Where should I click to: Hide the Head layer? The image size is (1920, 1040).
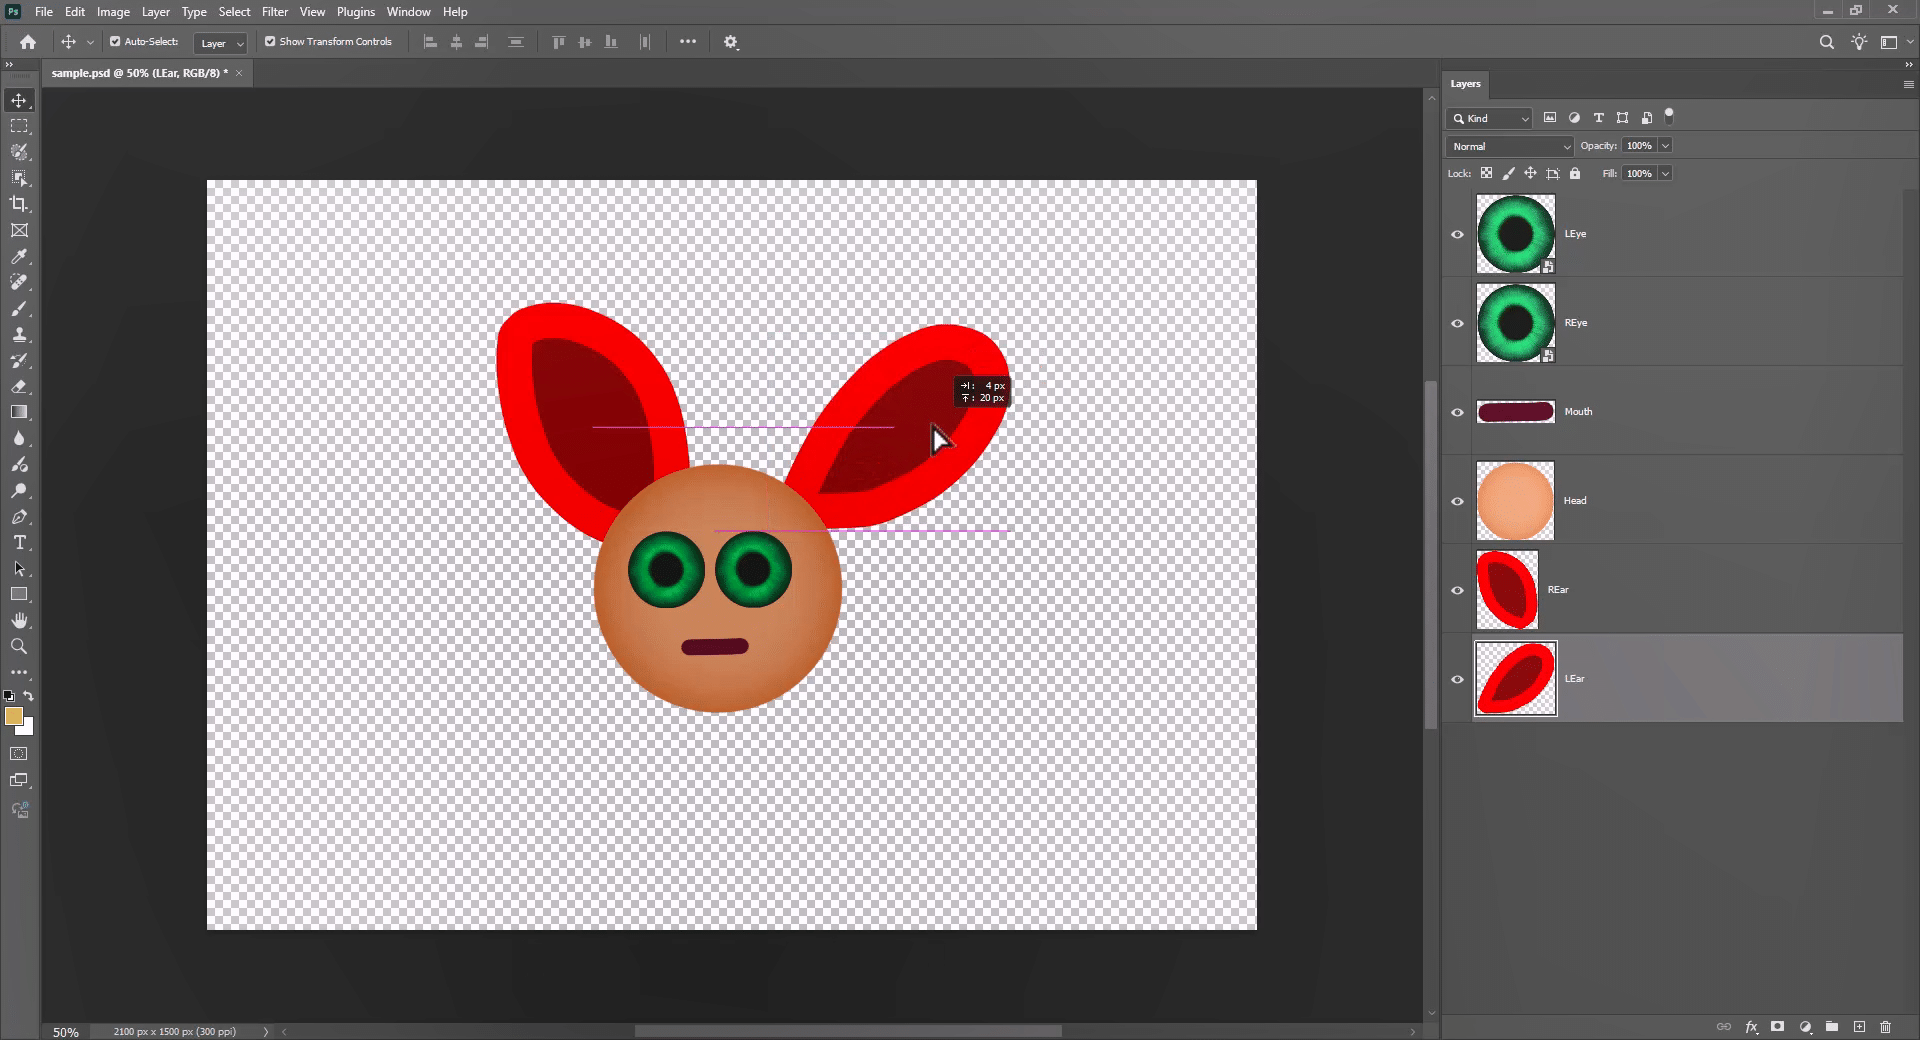1457,501
